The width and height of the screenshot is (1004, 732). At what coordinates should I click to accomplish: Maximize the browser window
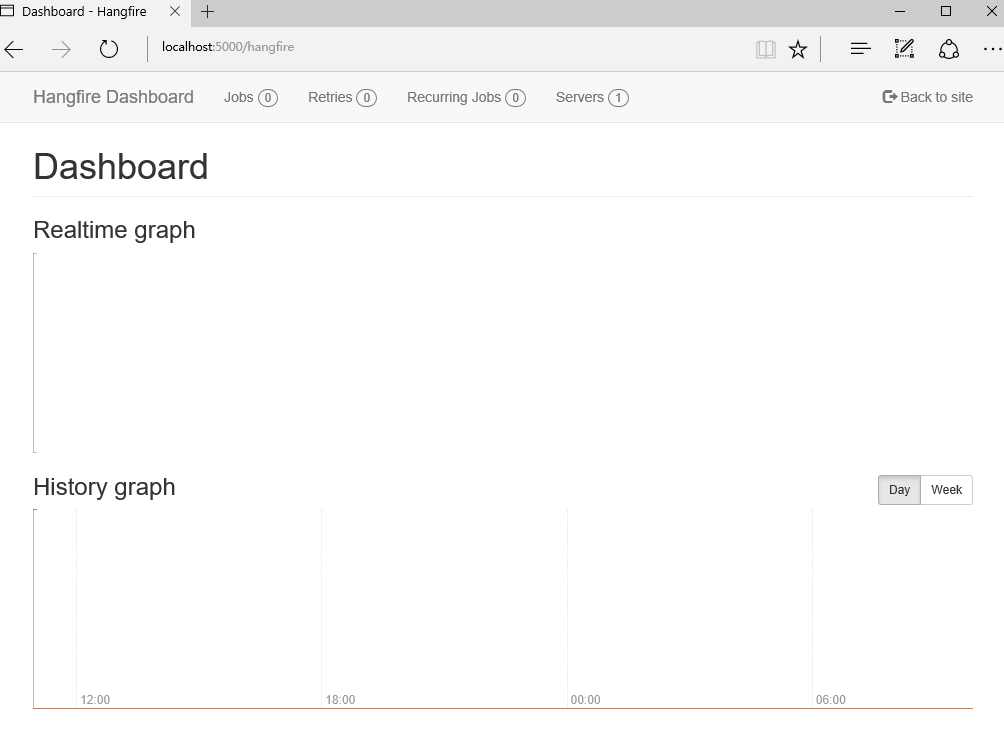(946, 12)
